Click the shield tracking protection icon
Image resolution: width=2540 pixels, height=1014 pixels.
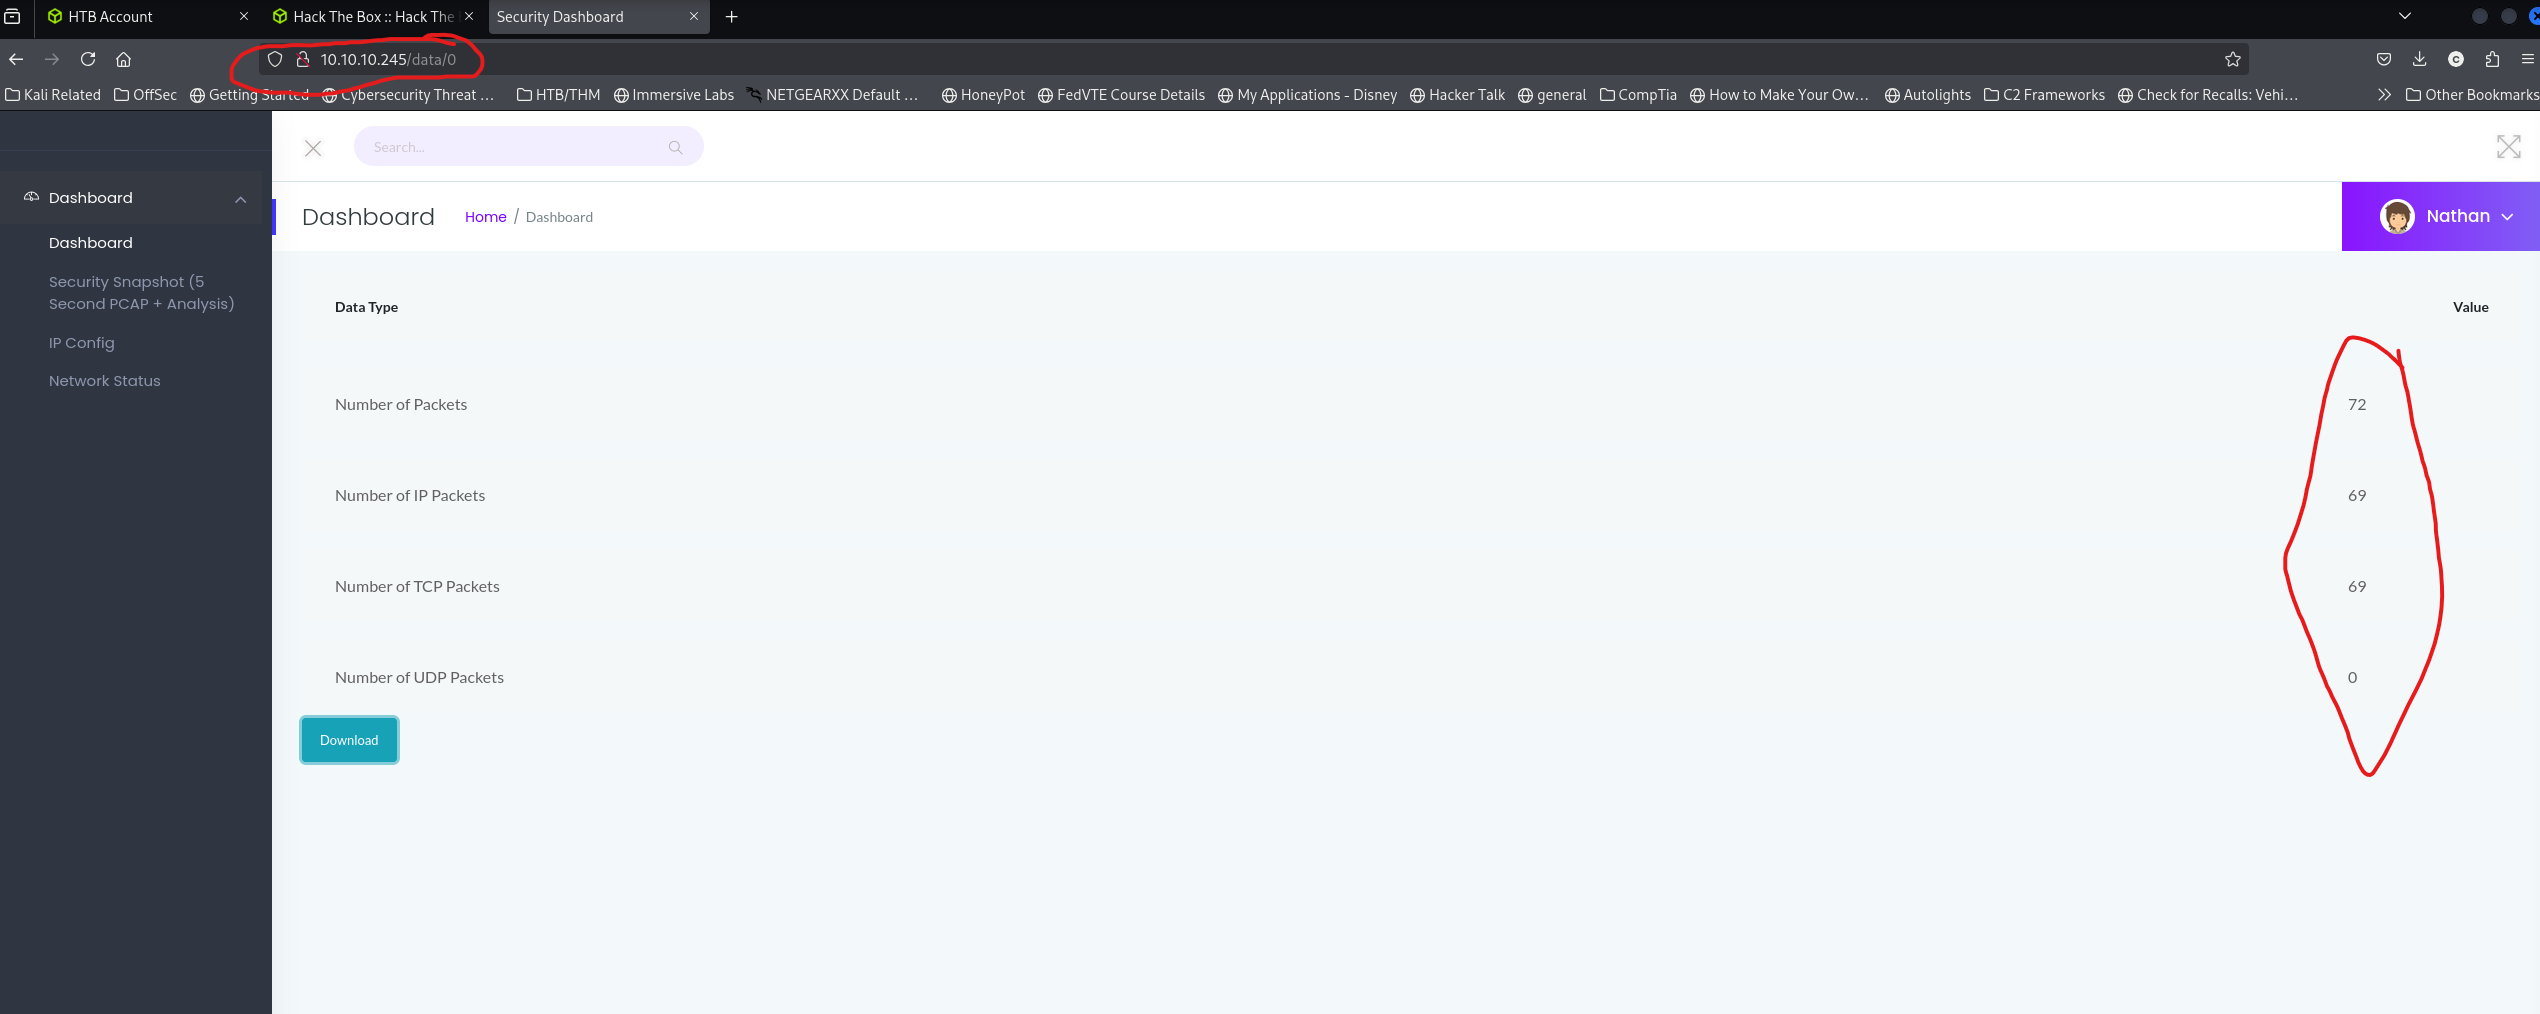point(275,59)
